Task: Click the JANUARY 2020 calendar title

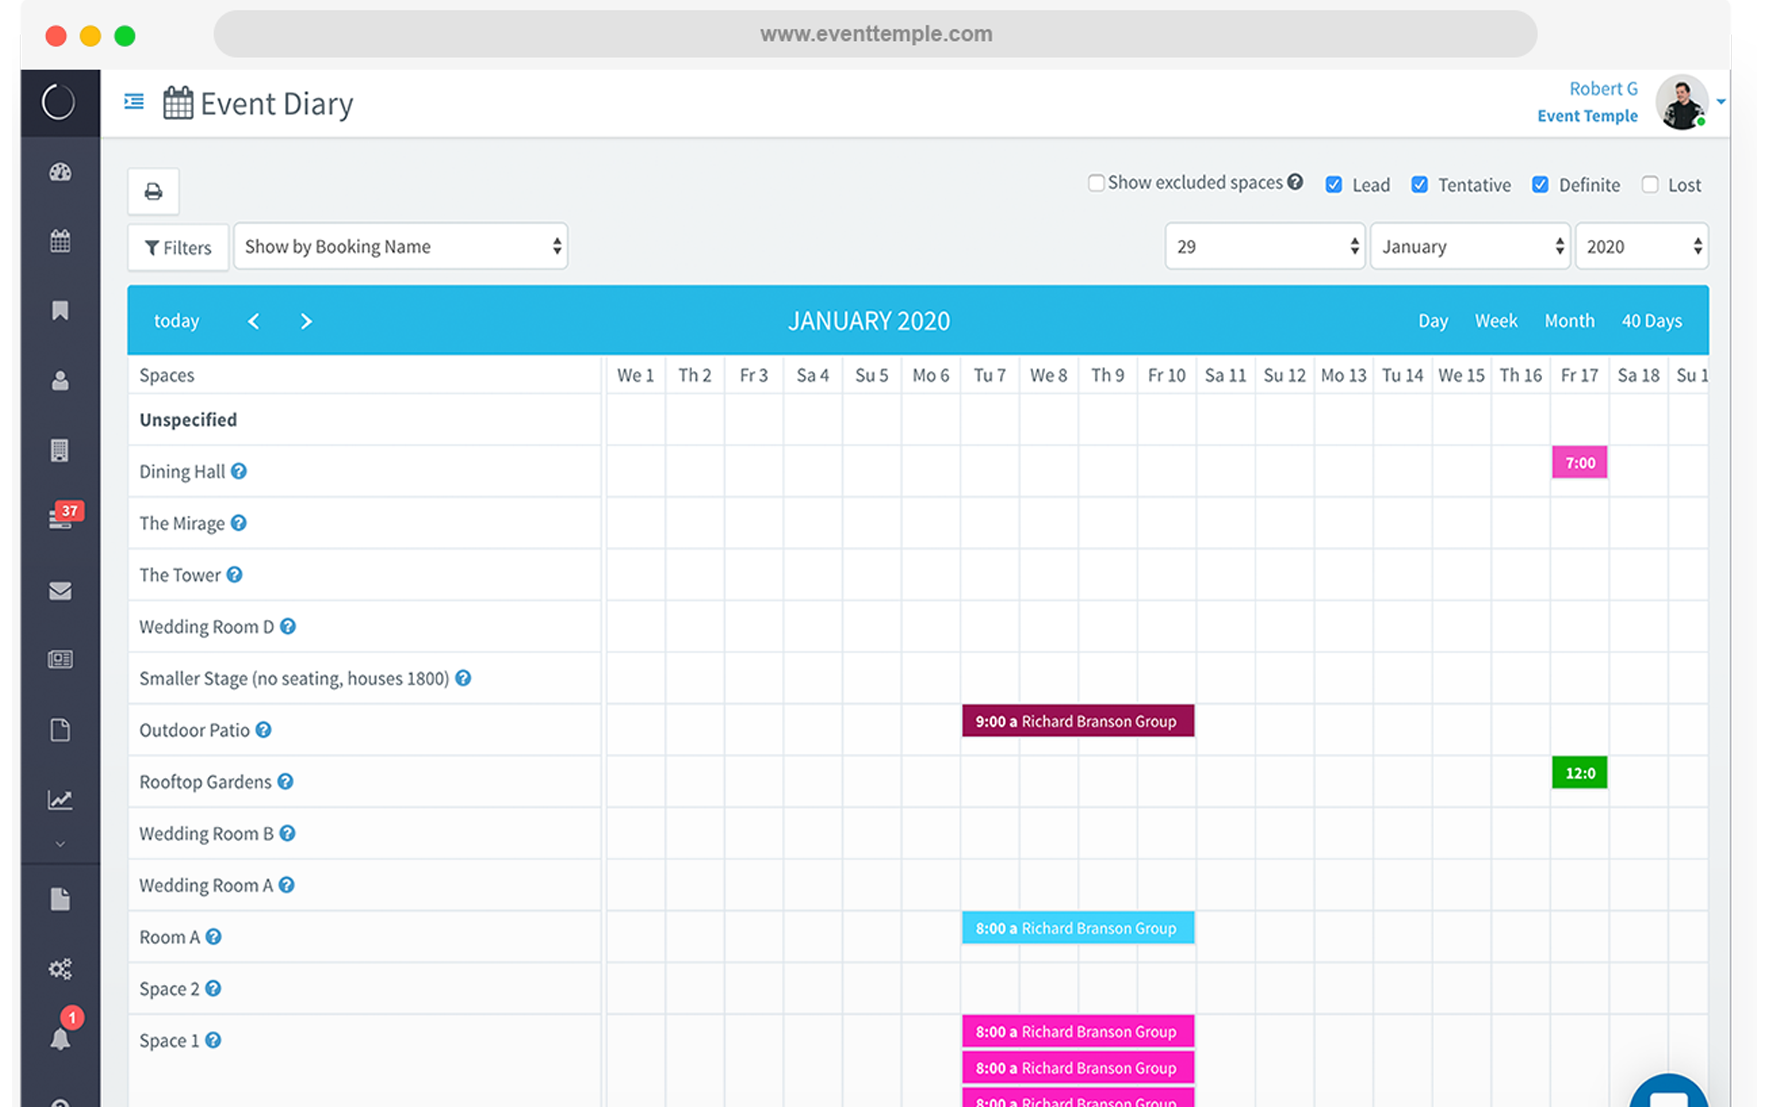Action: pos(868,321)
